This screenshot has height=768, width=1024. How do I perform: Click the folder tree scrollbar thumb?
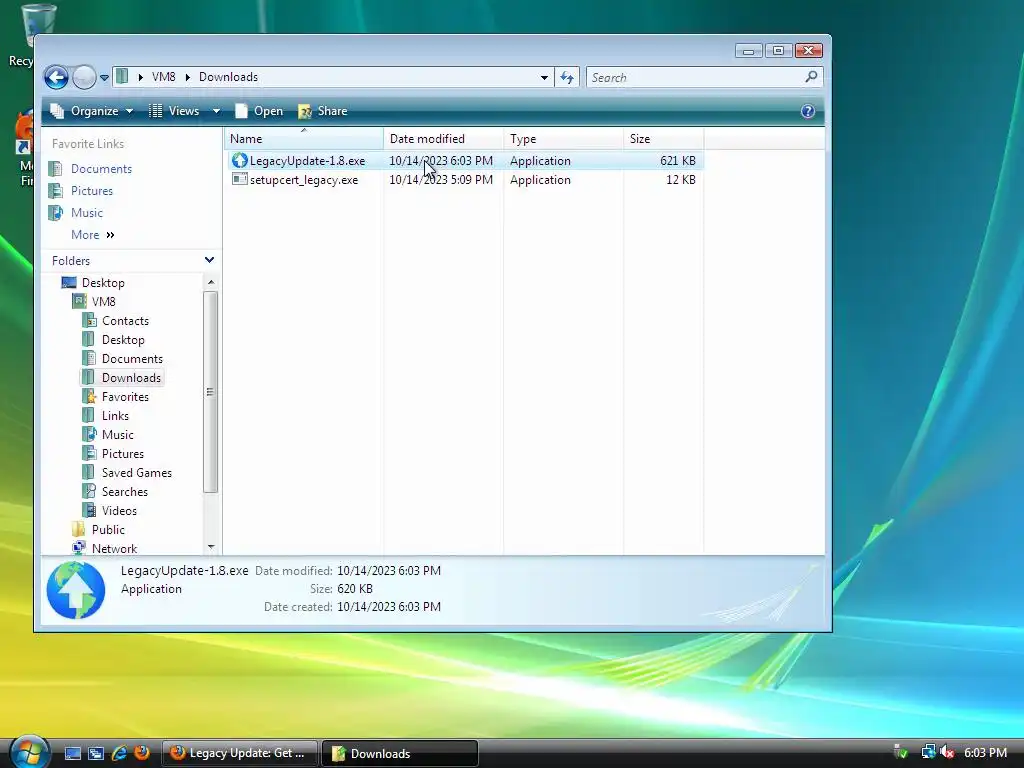(x=210, y=392)
